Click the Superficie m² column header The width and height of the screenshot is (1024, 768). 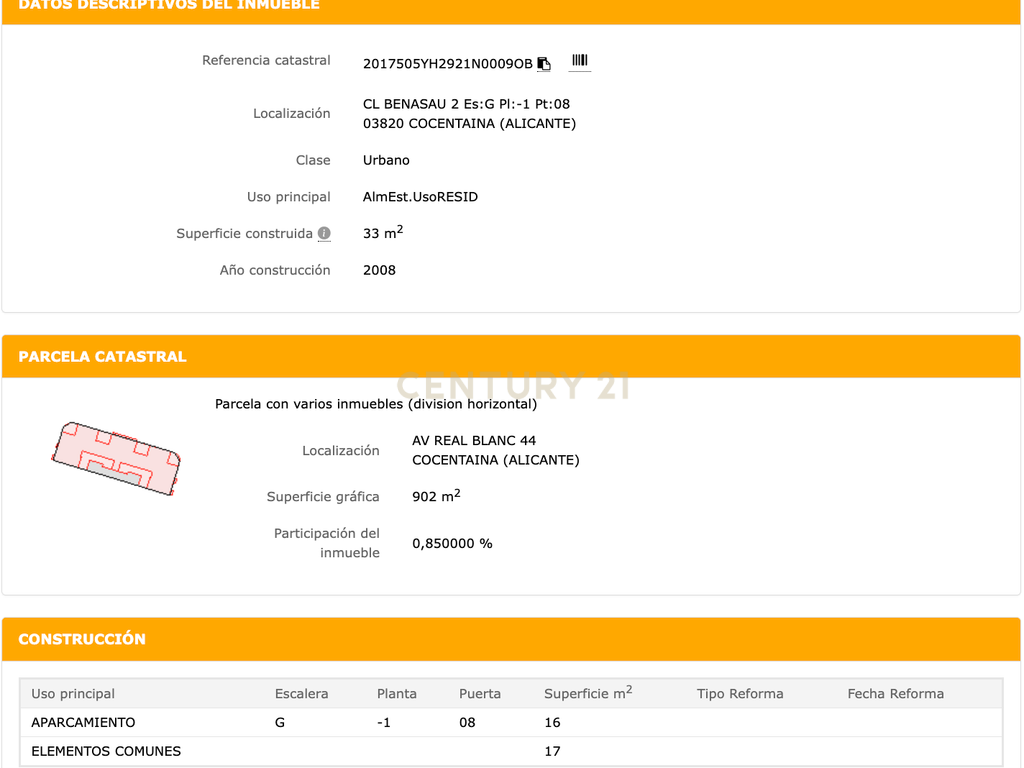click(588, 693)
